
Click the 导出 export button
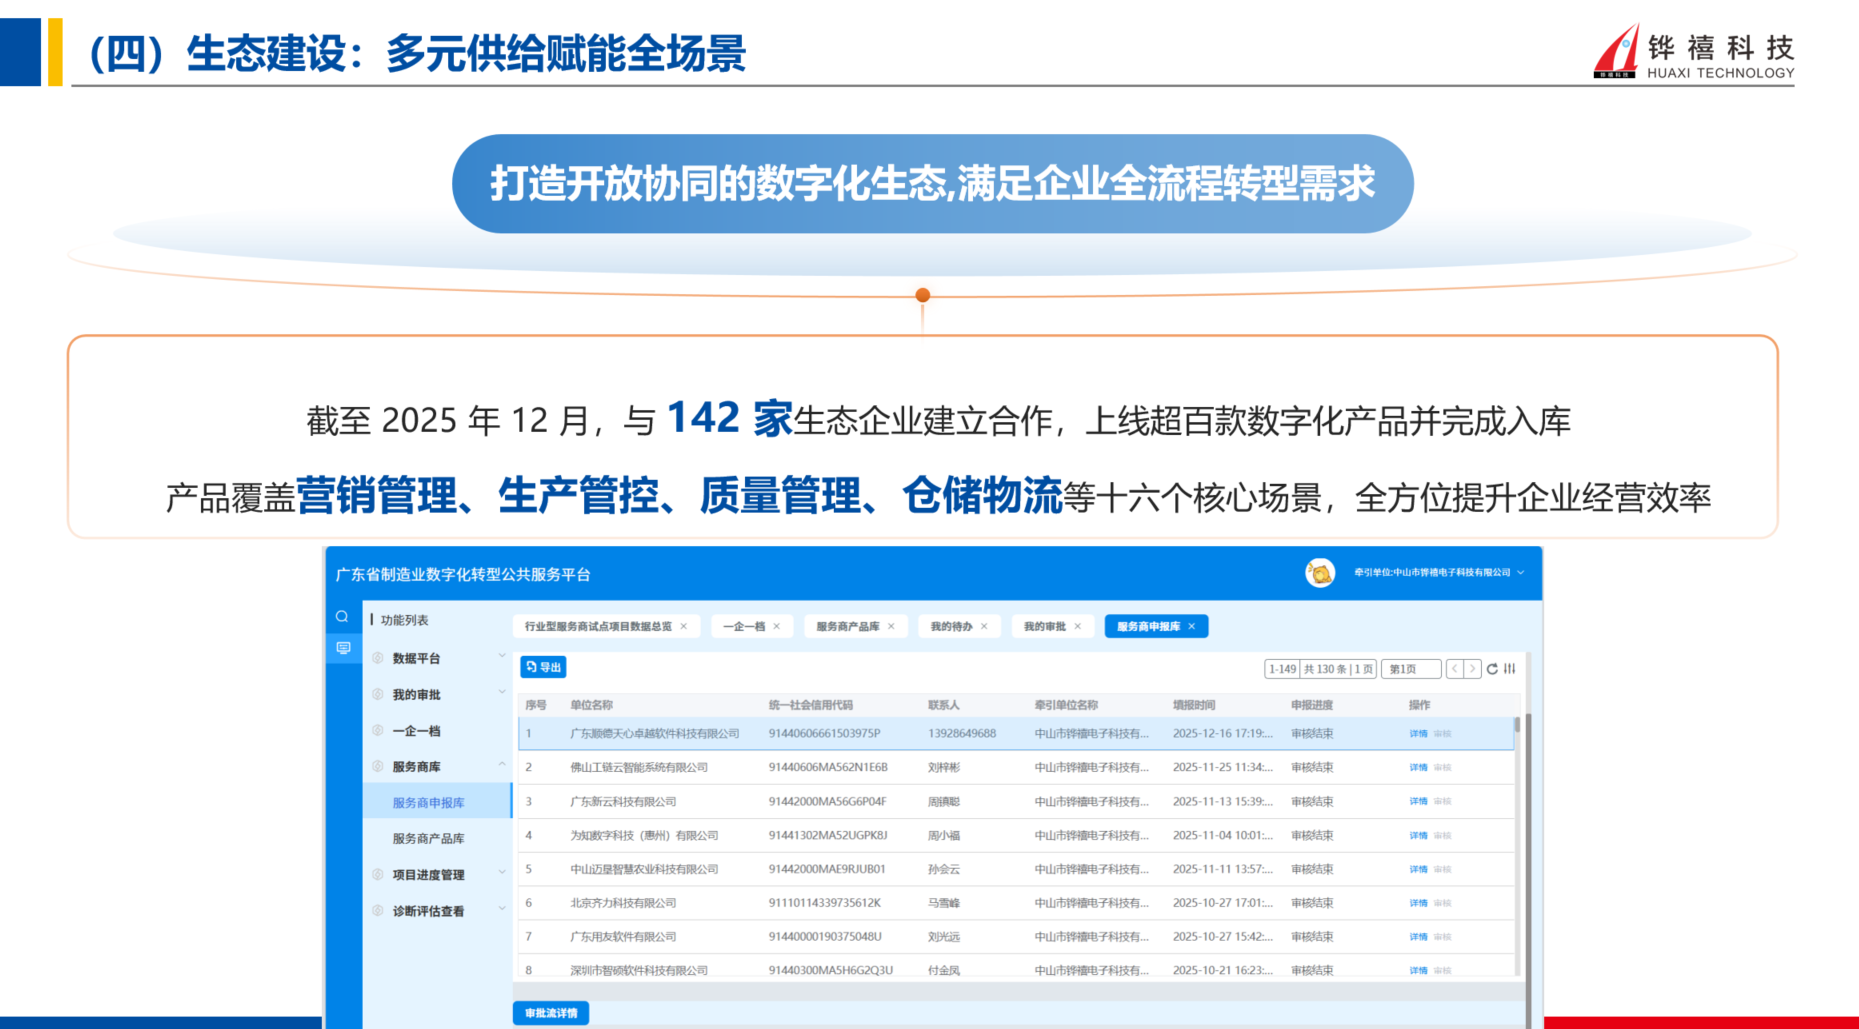tap(544, 667)
